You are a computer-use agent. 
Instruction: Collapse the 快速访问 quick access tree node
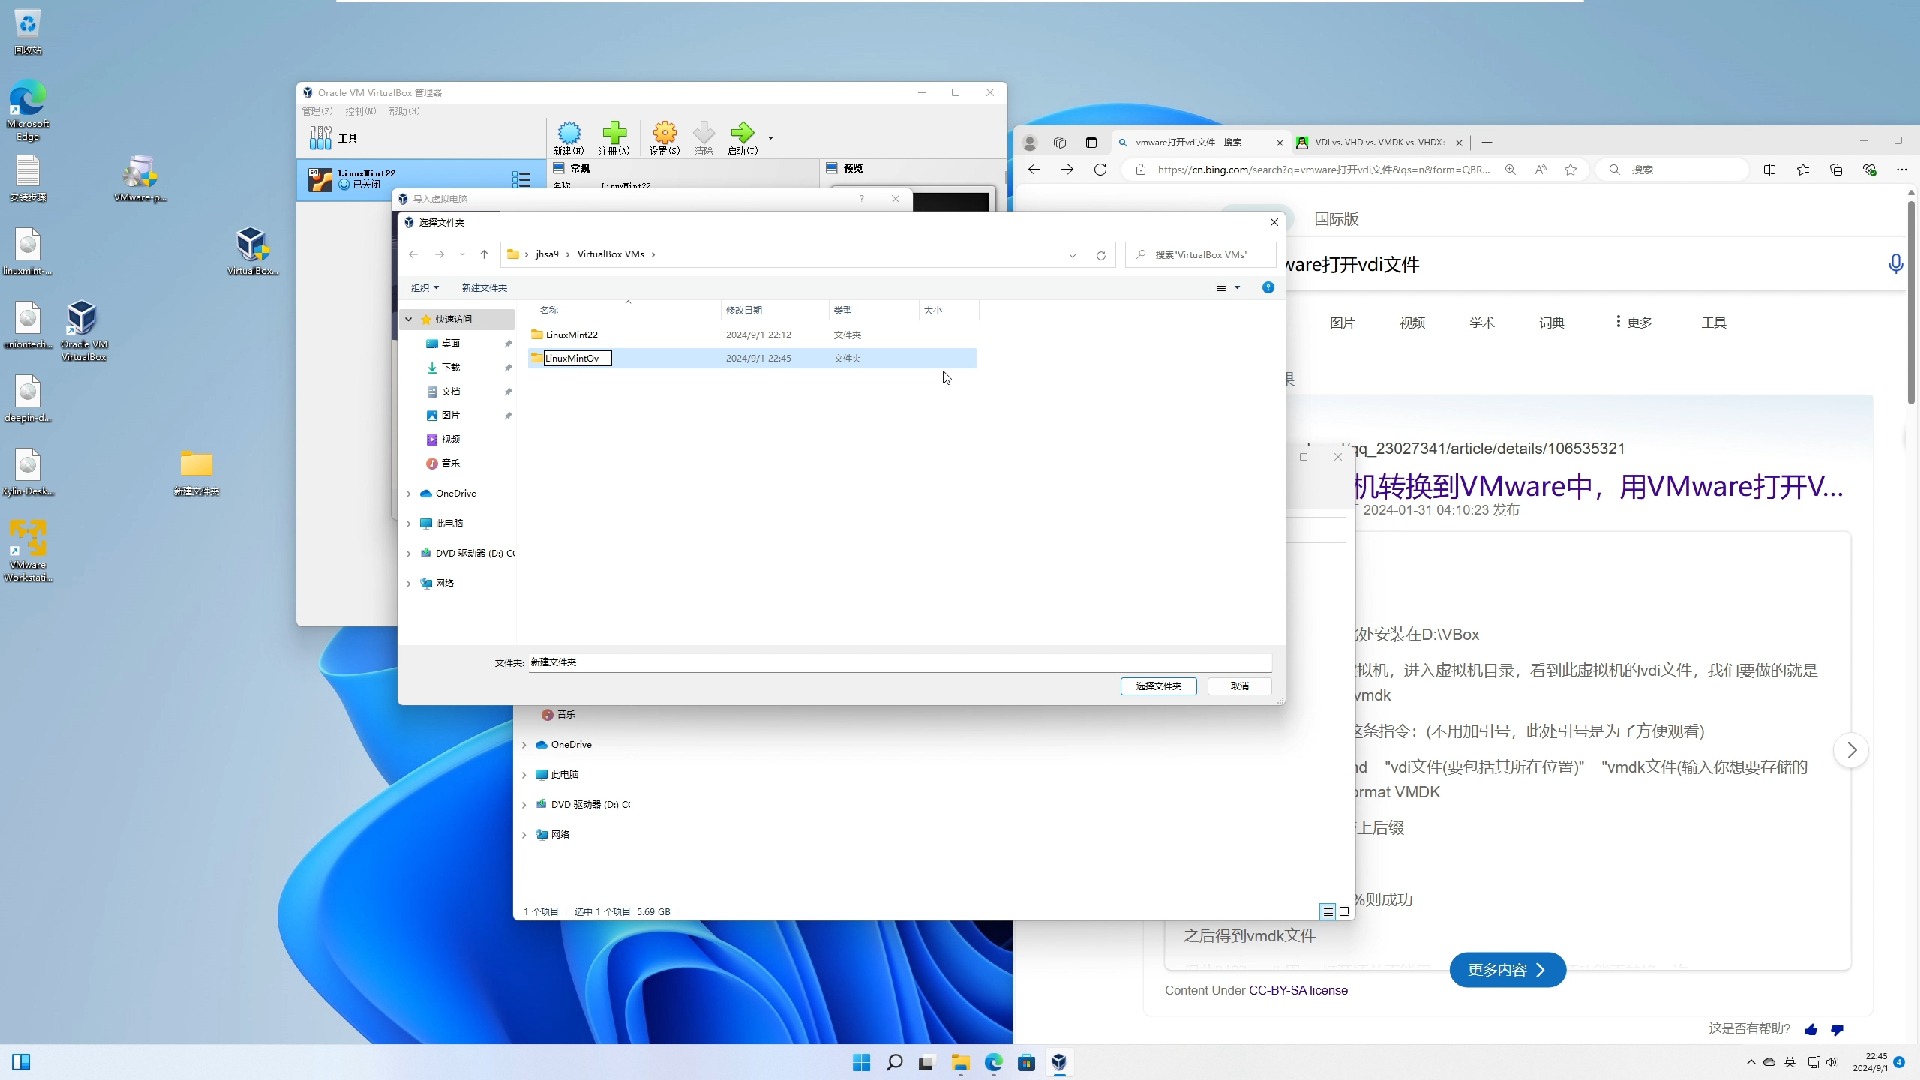coord(408,319)
